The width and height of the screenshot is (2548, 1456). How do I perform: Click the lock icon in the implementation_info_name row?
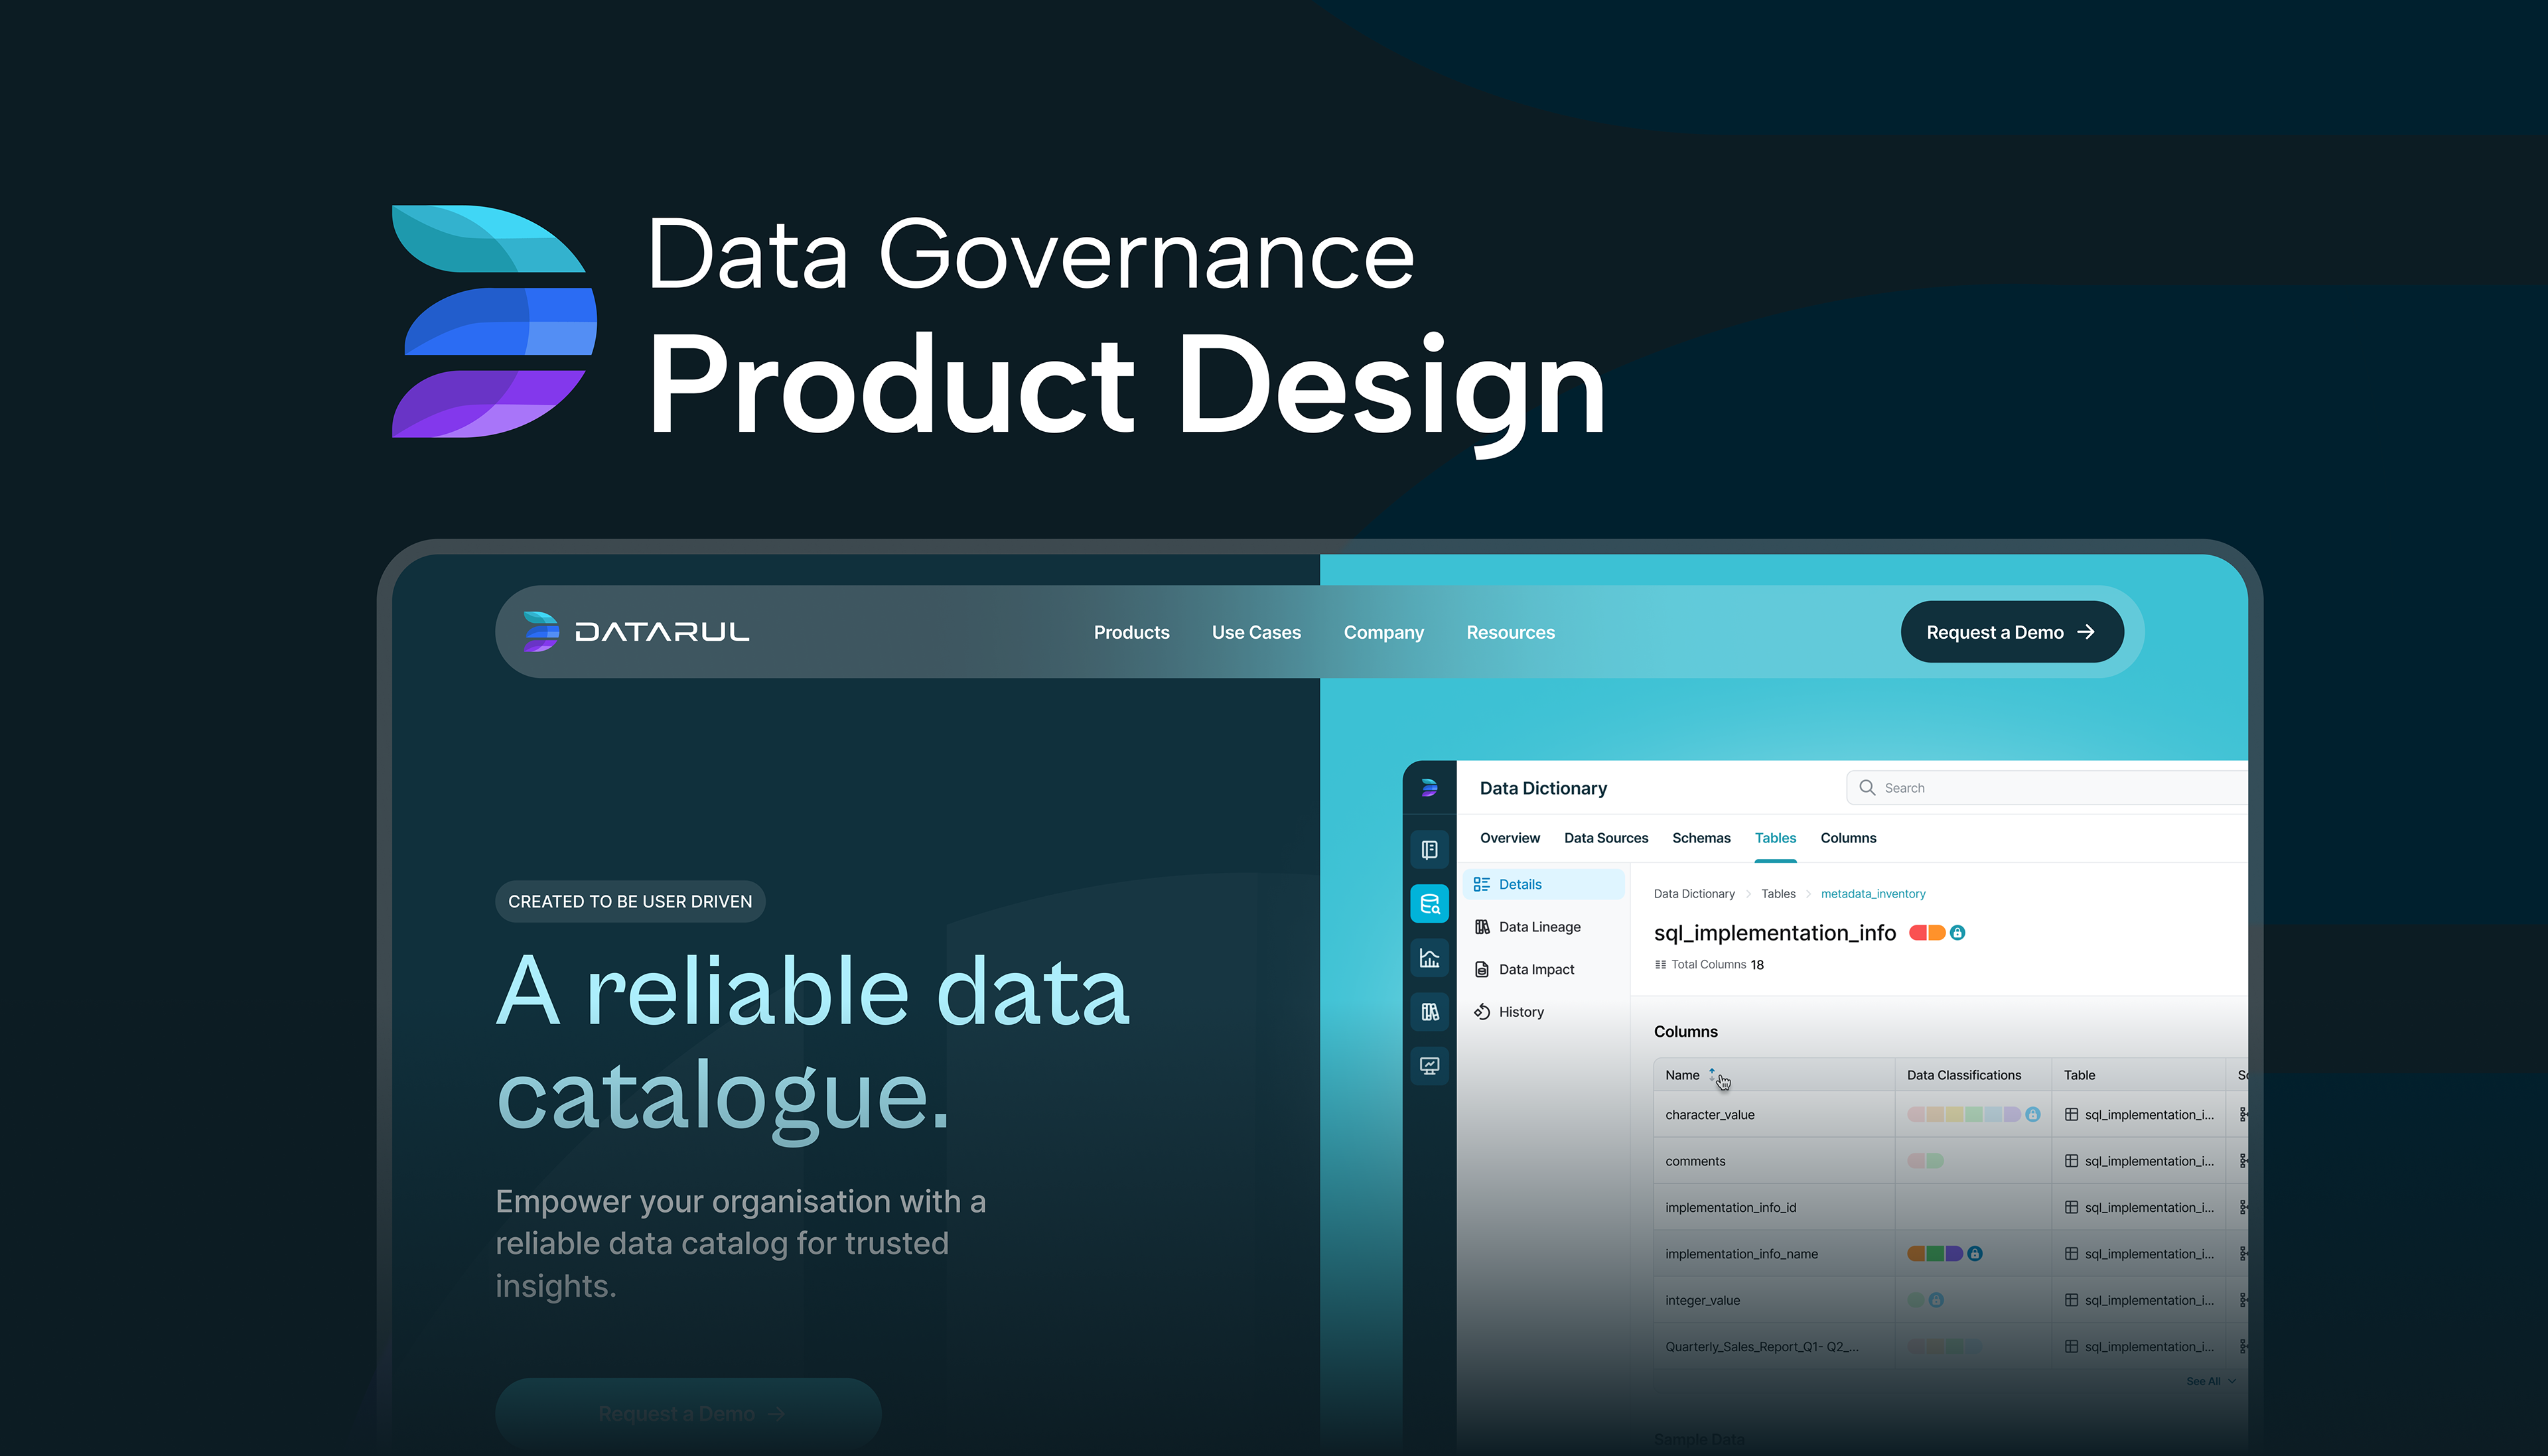point(1975,1254)
